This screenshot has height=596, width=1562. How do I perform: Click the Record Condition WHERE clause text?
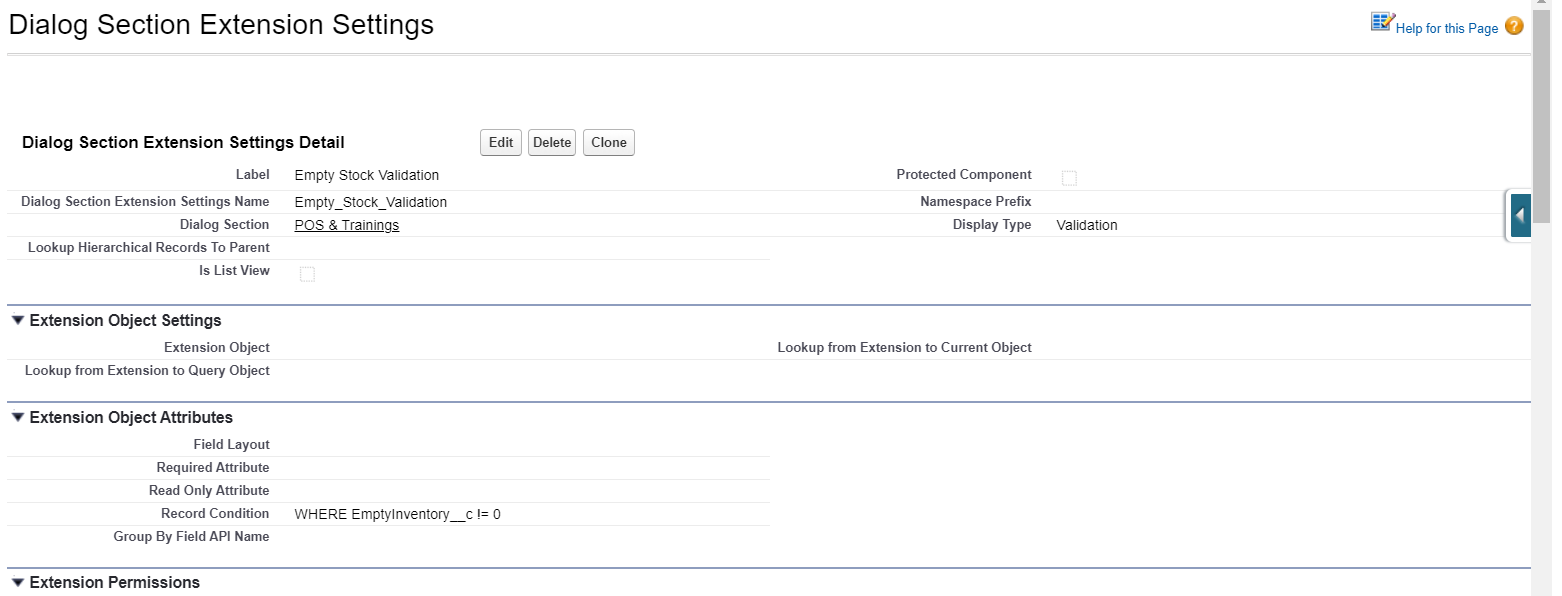click(397, 514)
